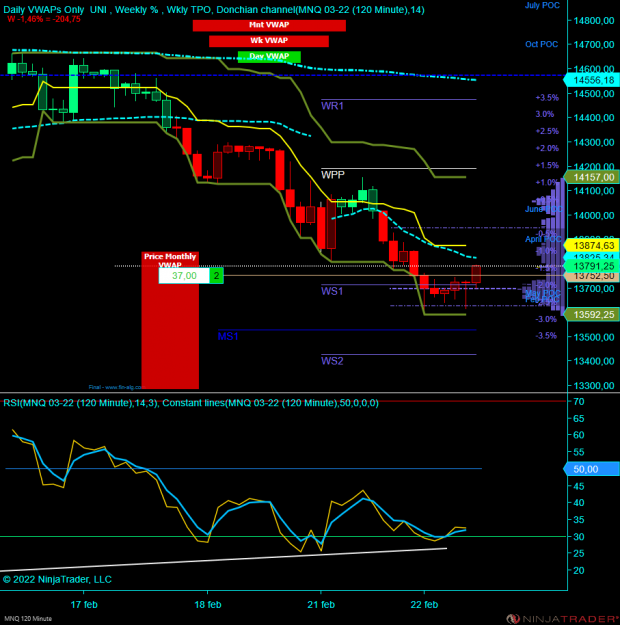The height and width of the screenshot is (625, 620).
Task: Click the -3.0% weekly percent label
Action: point(546,319)
